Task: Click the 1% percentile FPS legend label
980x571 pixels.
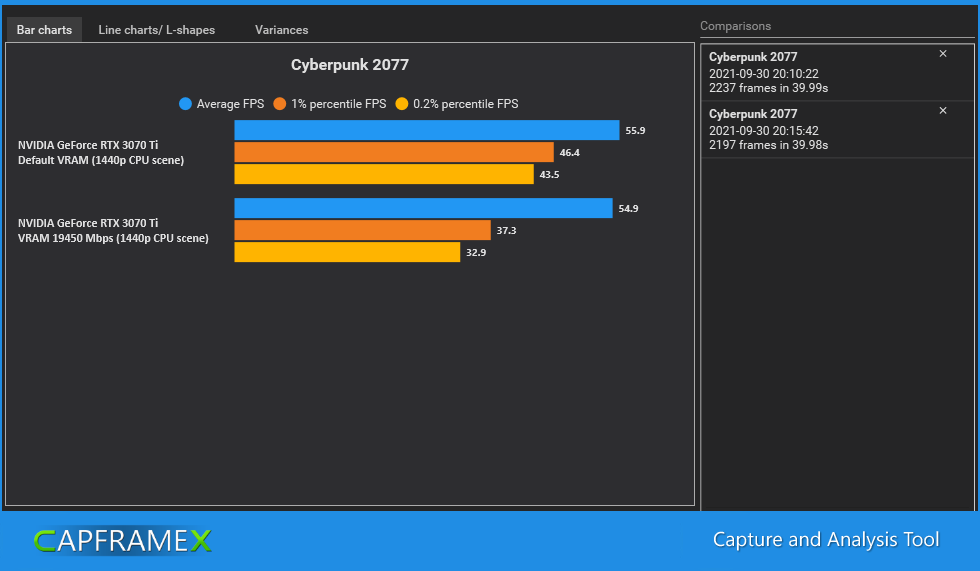Action: pyautogui.click(x=339, y=104)
